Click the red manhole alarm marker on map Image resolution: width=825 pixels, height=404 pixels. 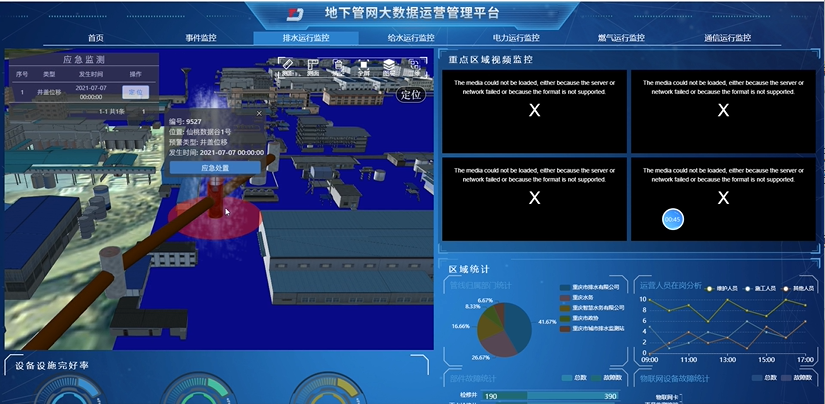(215, 200)
